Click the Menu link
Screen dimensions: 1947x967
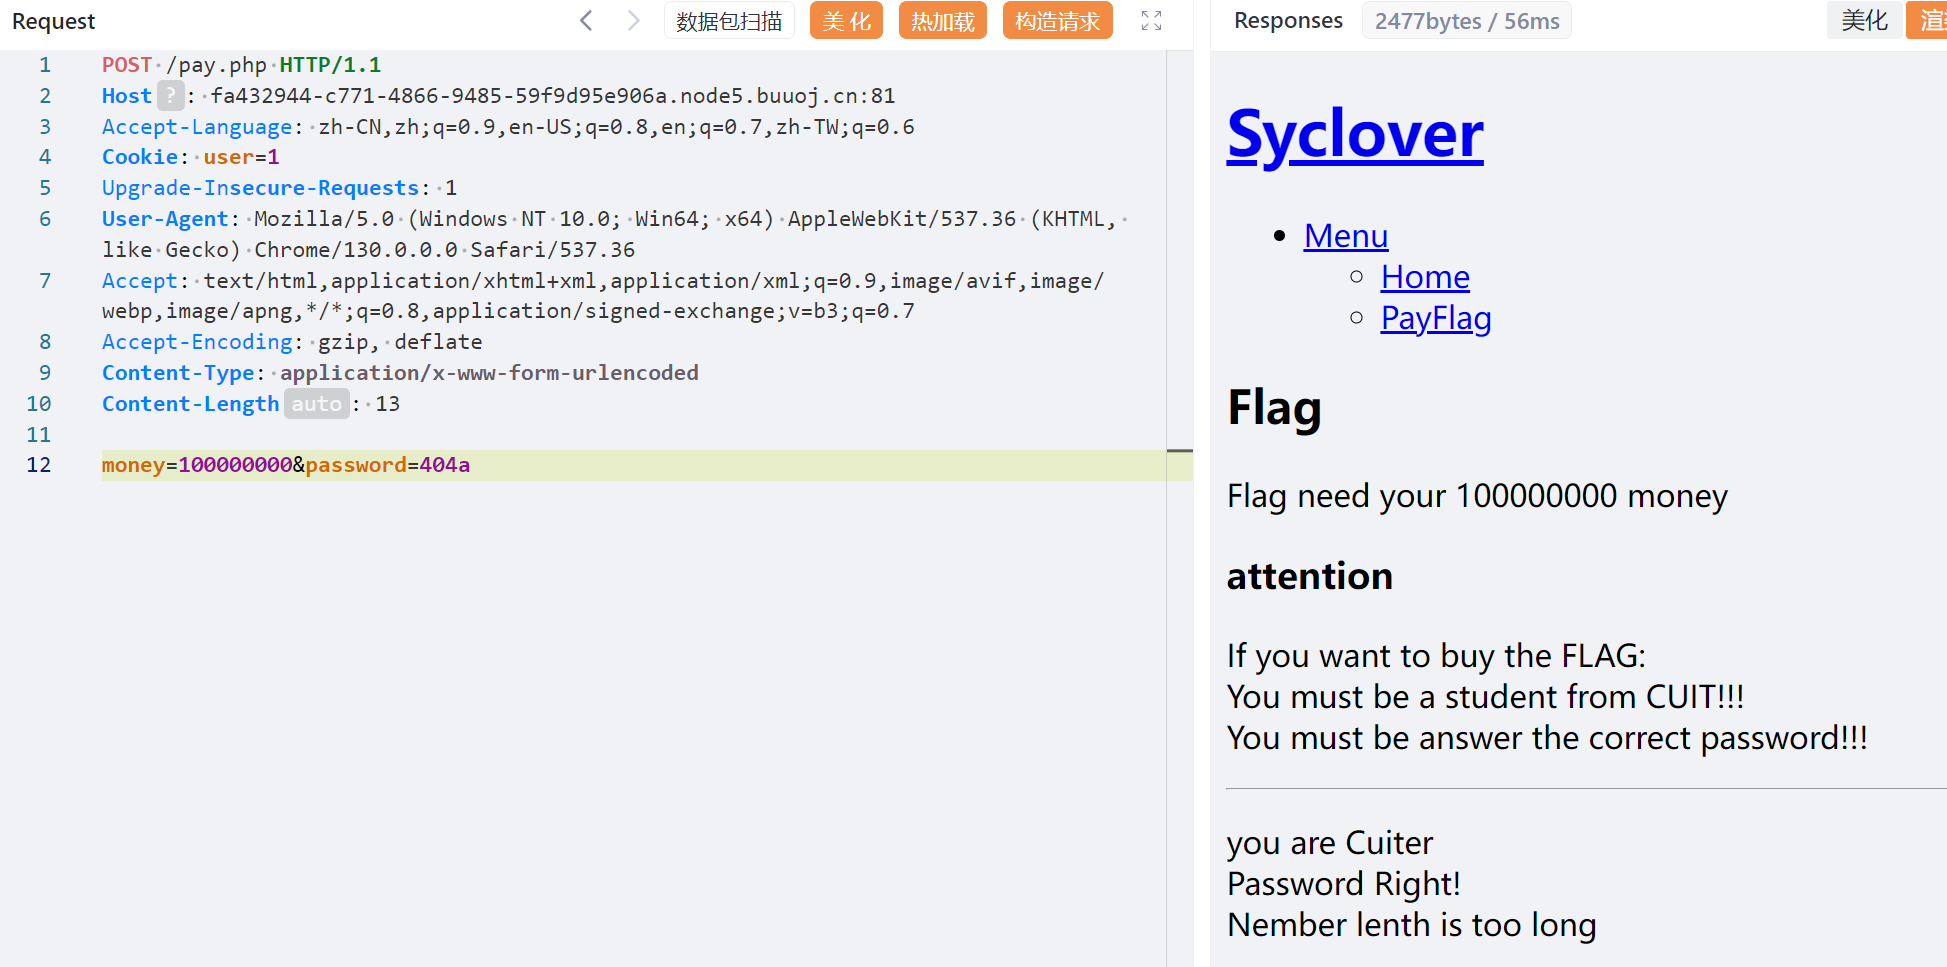tap(1345, 236)
